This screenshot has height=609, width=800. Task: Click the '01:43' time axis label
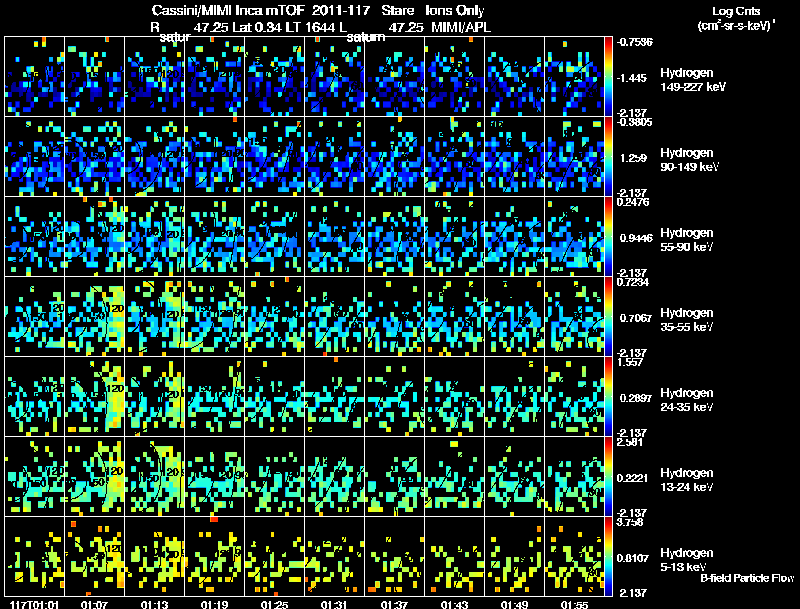pyautogui.click(x=454, y=604)
